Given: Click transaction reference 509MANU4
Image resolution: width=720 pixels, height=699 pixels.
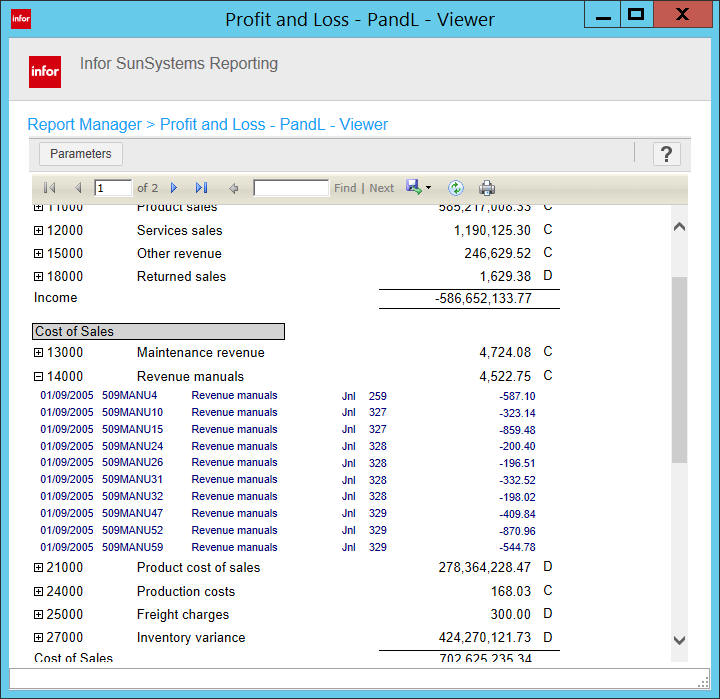Looking at the screenshot, I should [x=129, y=395].
